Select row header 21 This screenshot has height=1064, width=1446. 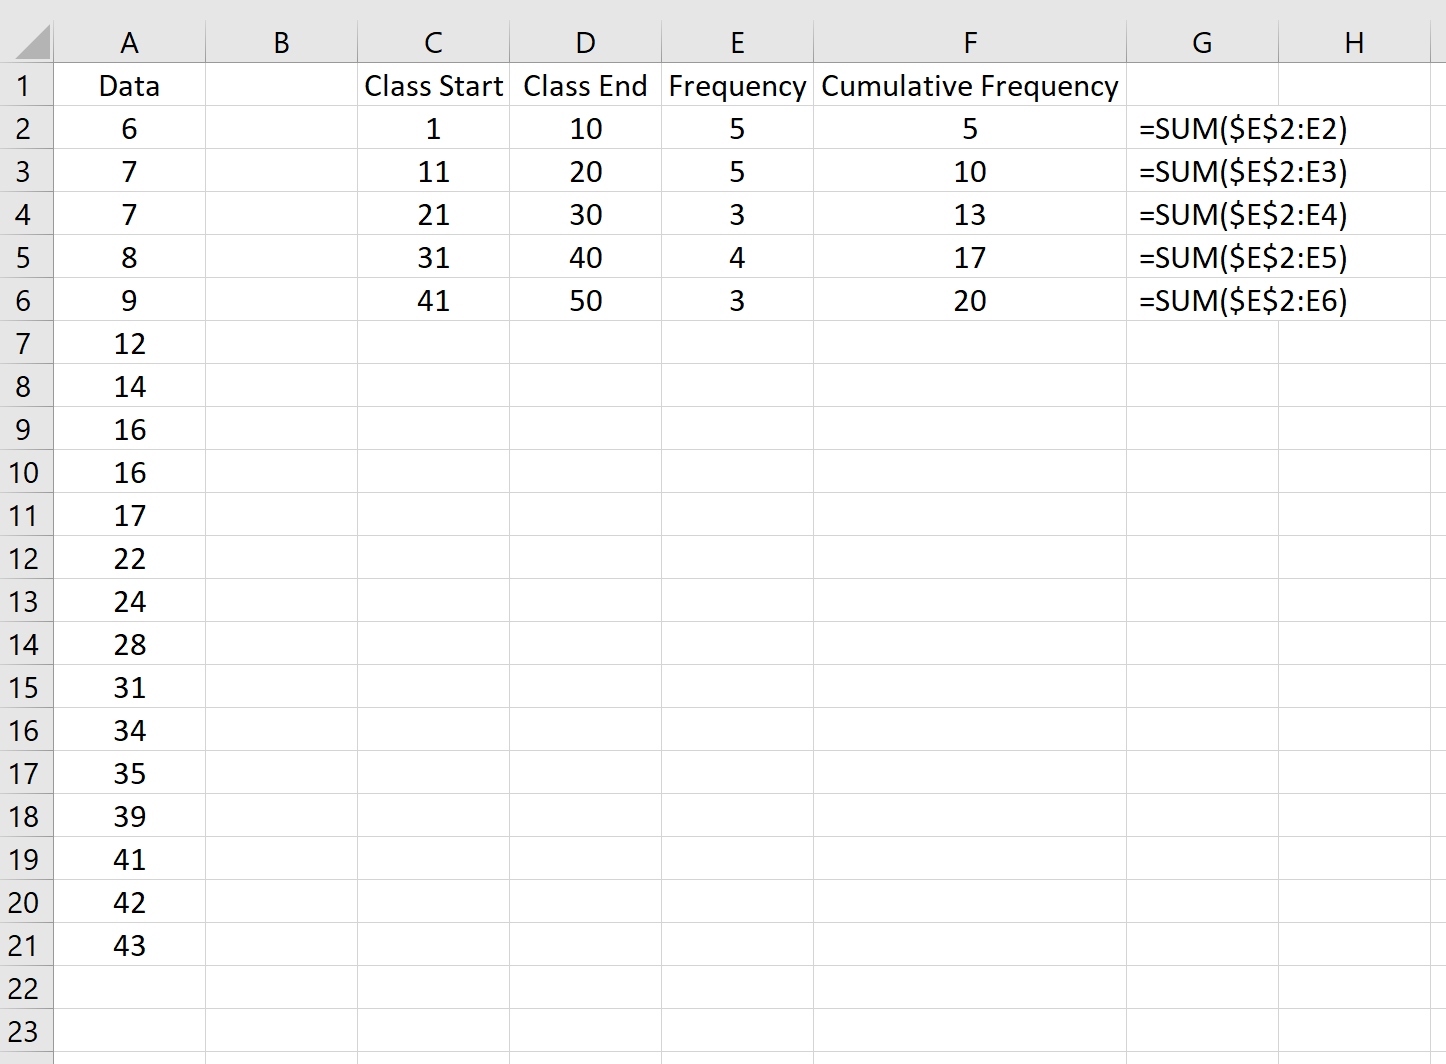pos(27,945)
